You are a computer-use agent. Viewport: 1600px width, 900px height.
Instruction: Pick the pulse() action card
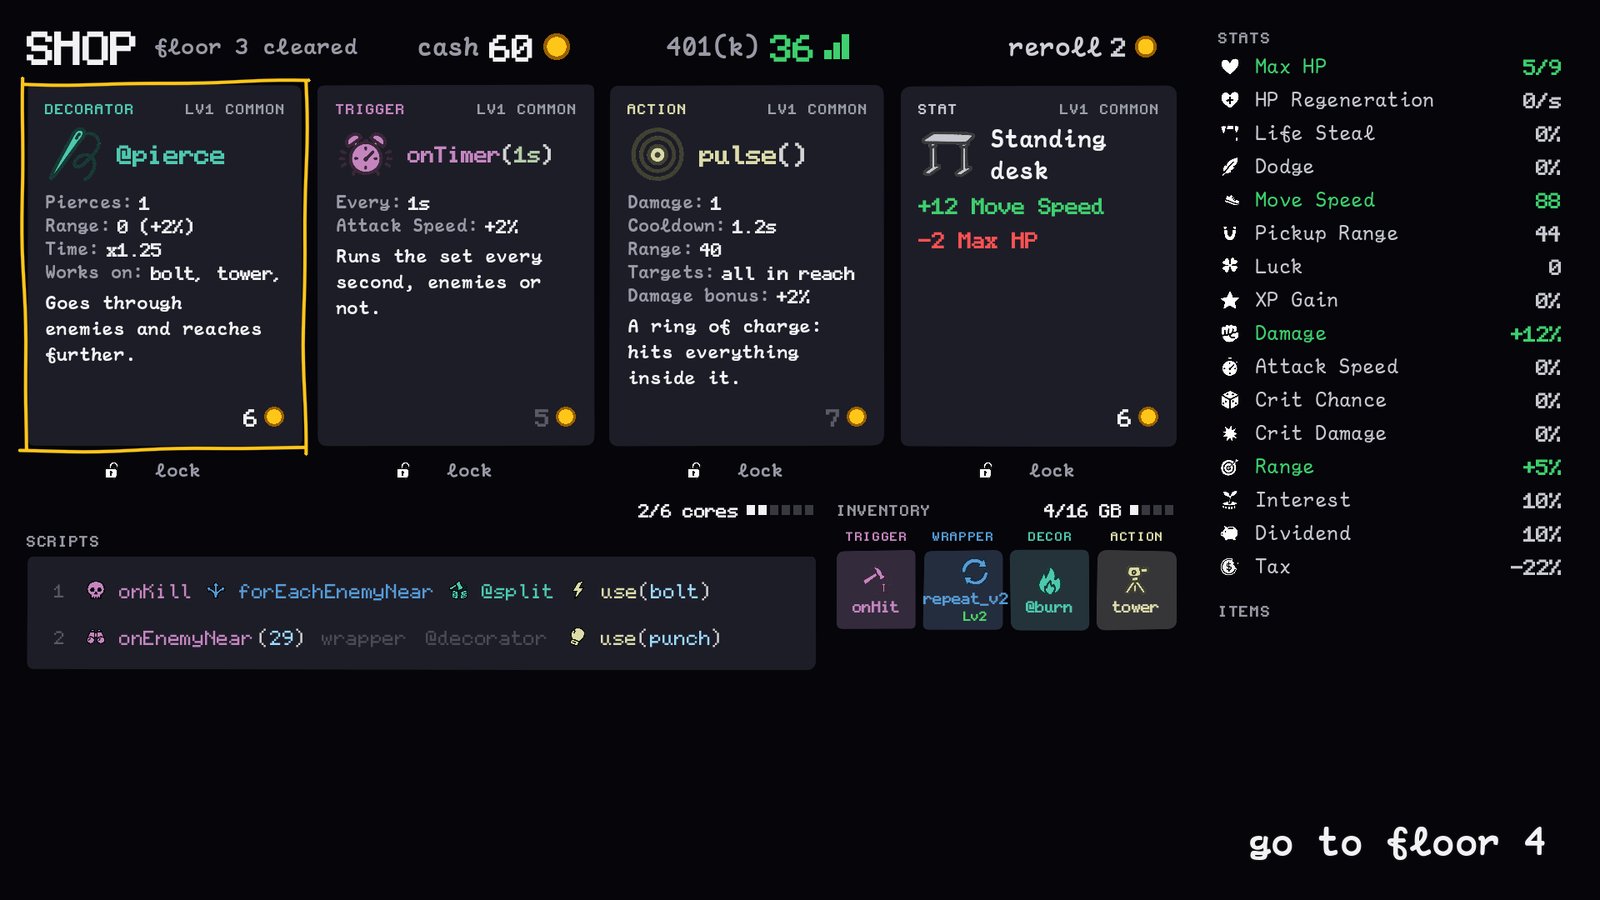[x=747, y=266]
